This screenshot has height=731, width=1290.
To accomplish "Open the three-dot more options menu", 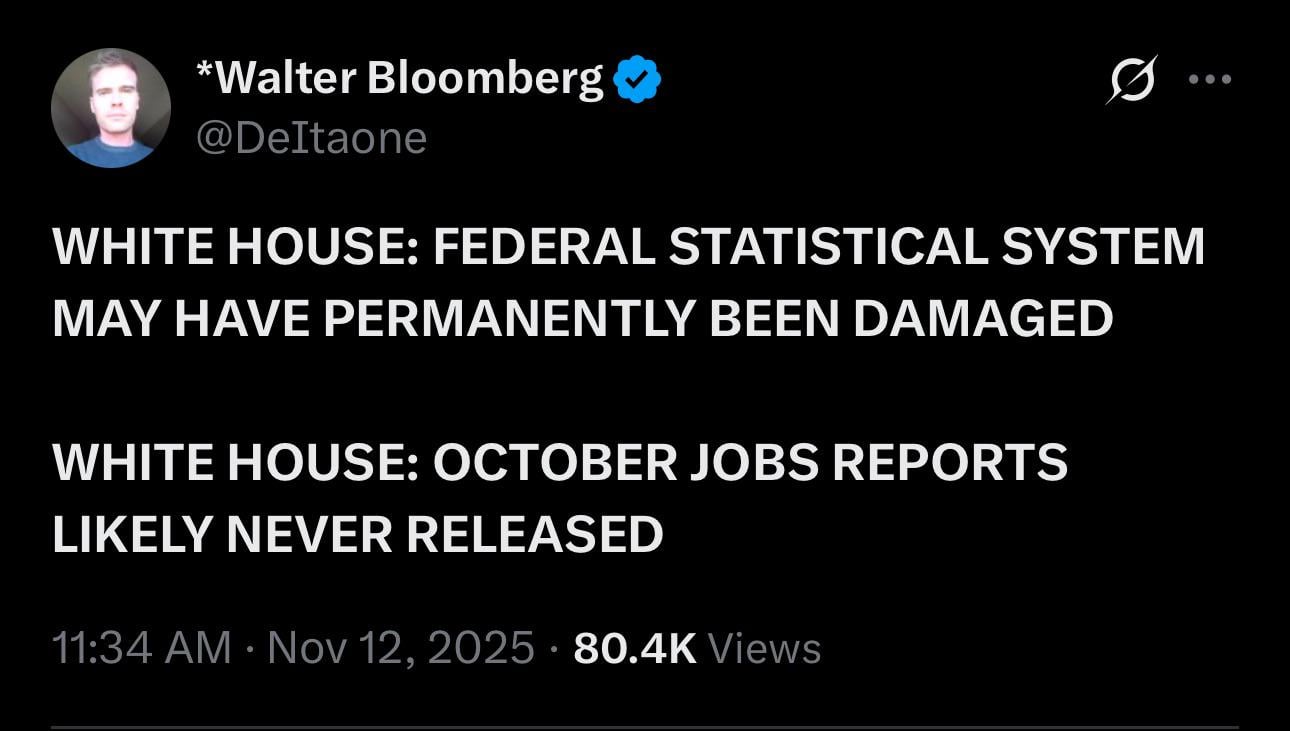I will 1210,79.
